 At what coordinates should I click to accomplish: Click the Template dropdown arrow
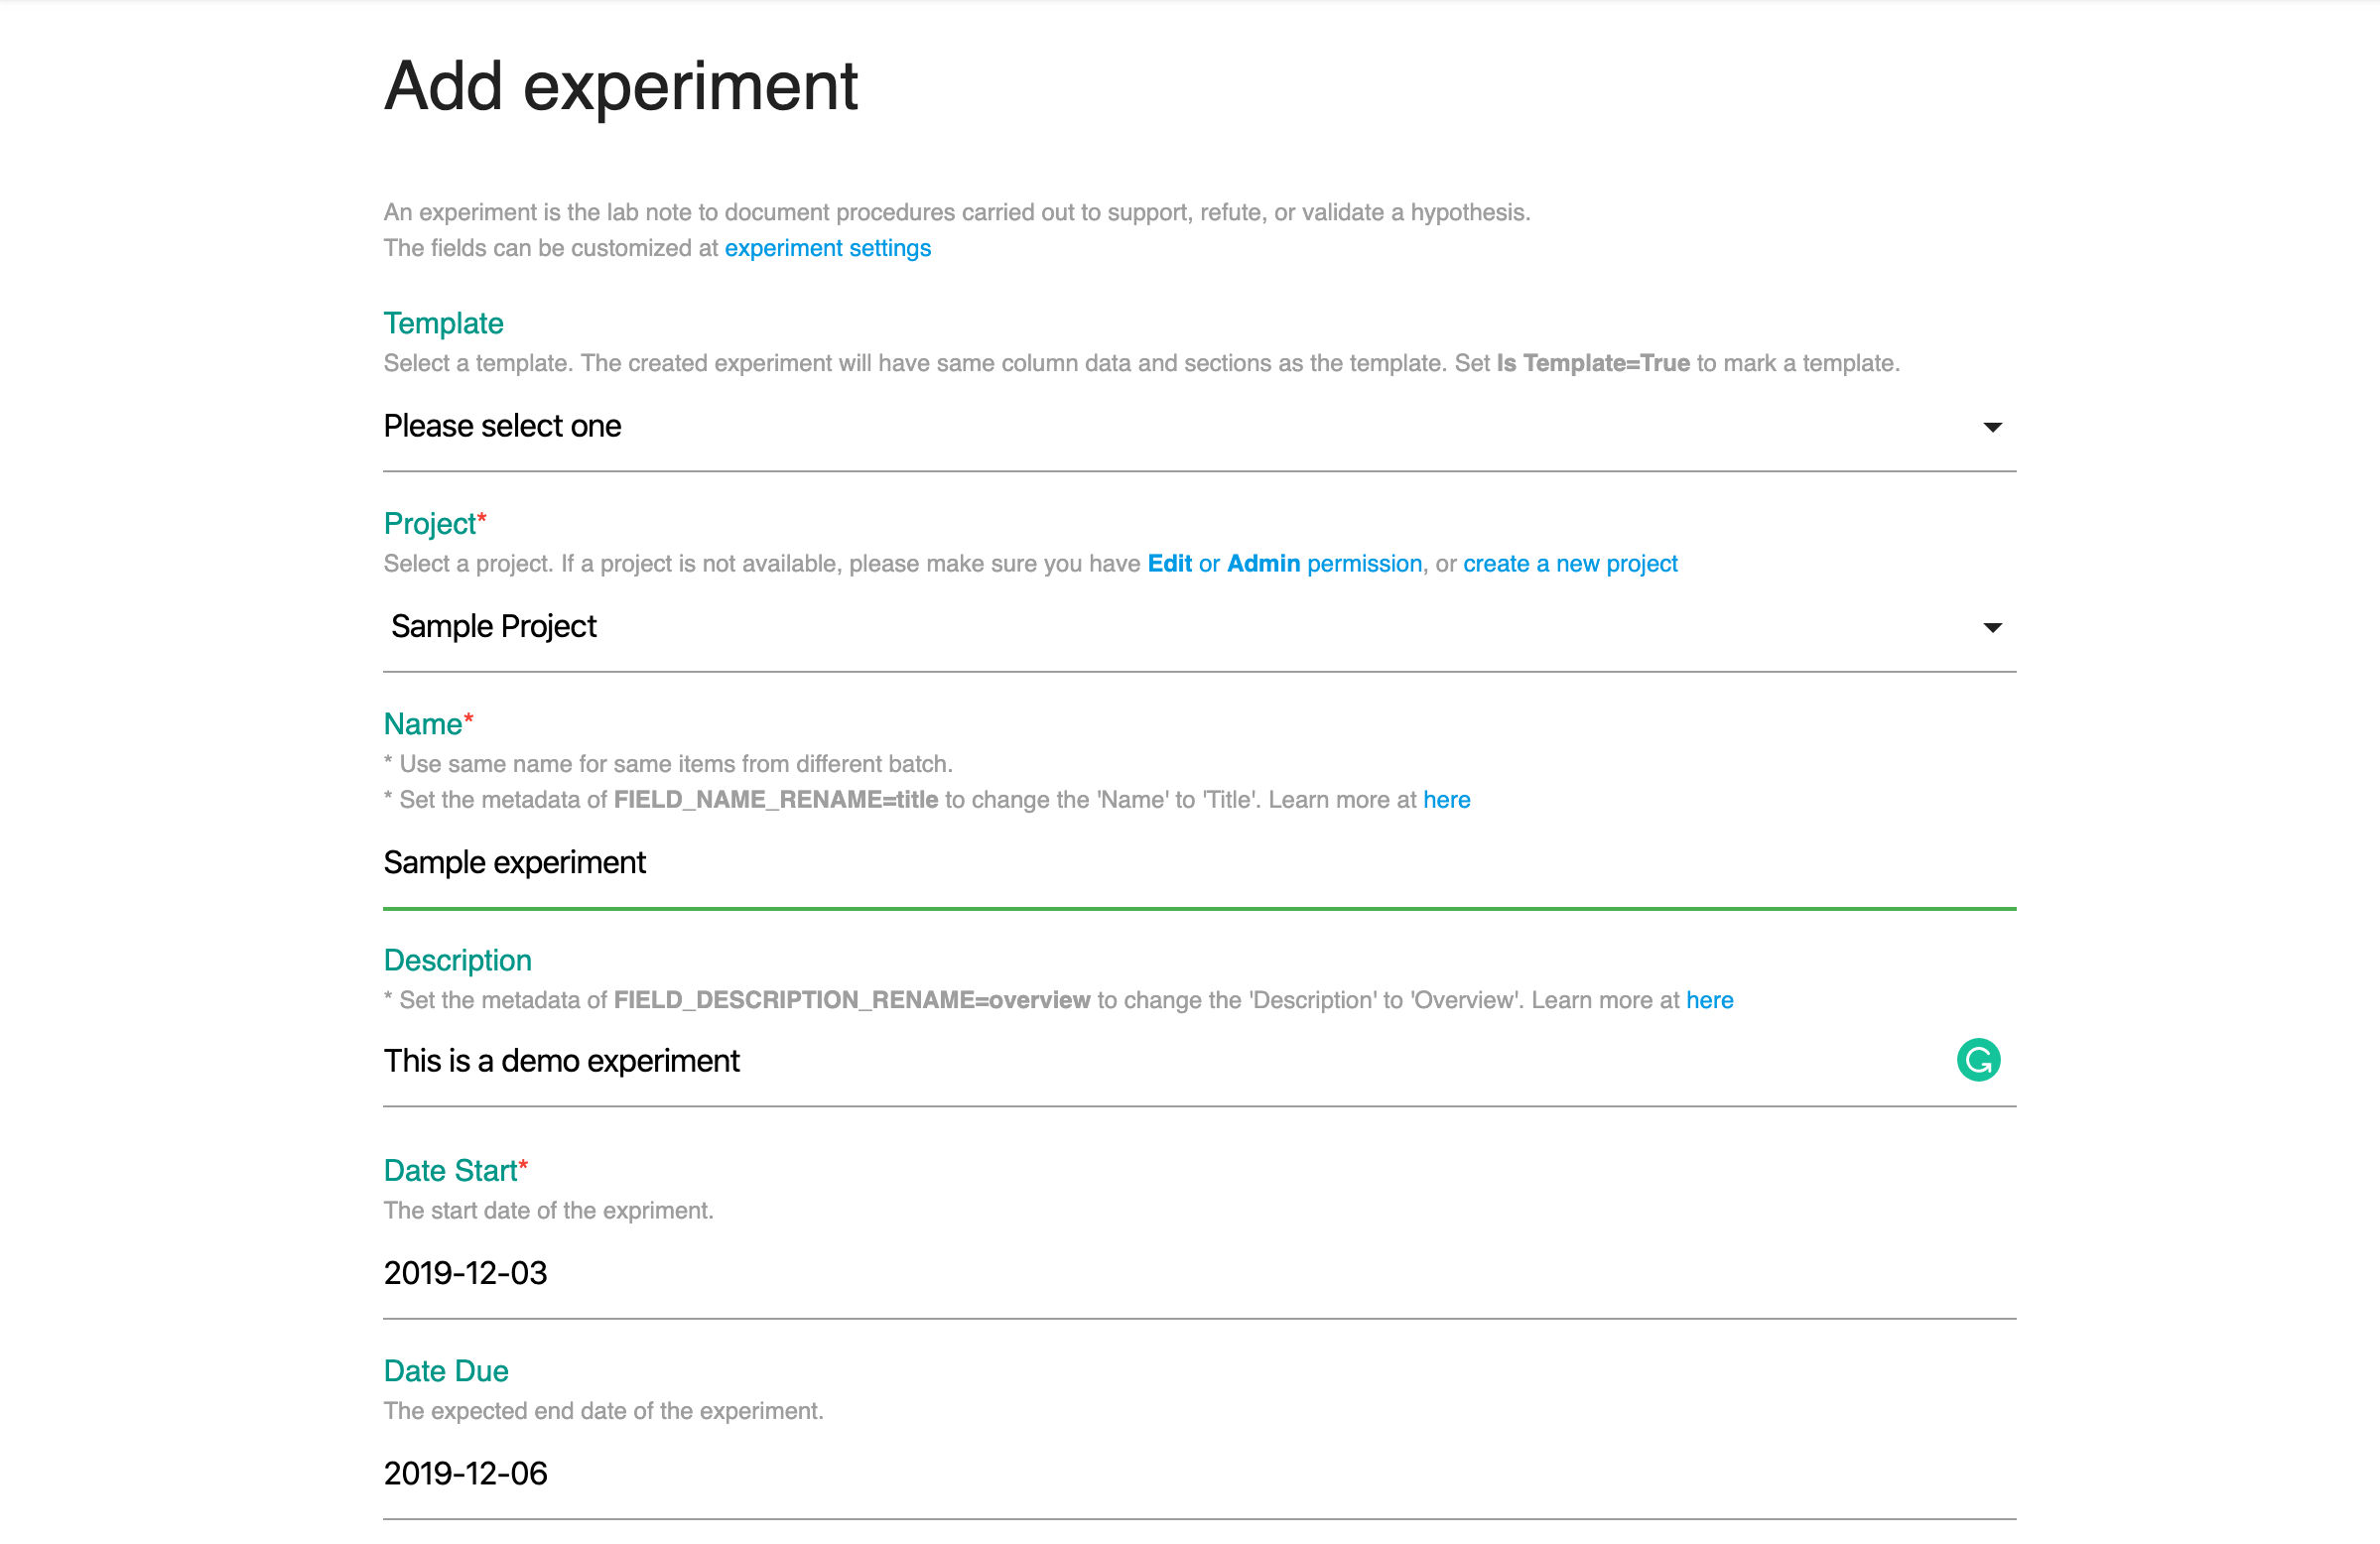coord(1992,428)
